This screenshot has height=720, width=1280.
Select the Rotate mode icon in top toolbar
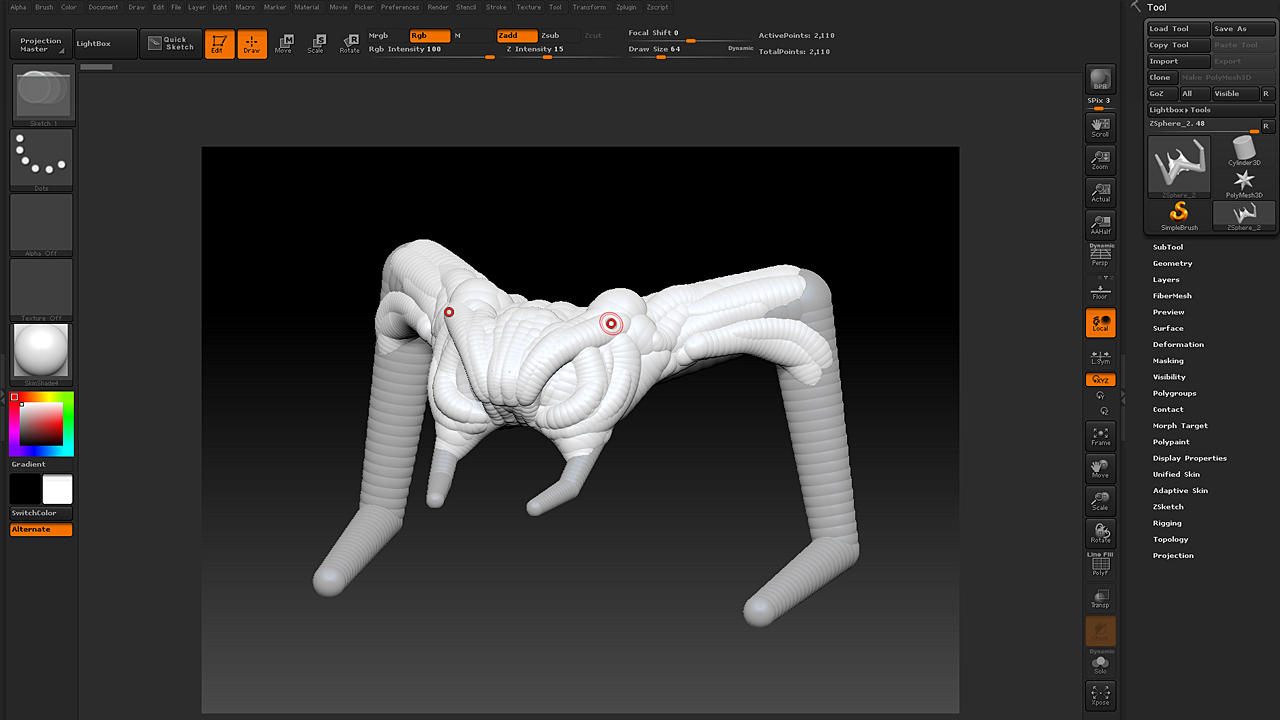pyautogui.click(x=349, y=44)
